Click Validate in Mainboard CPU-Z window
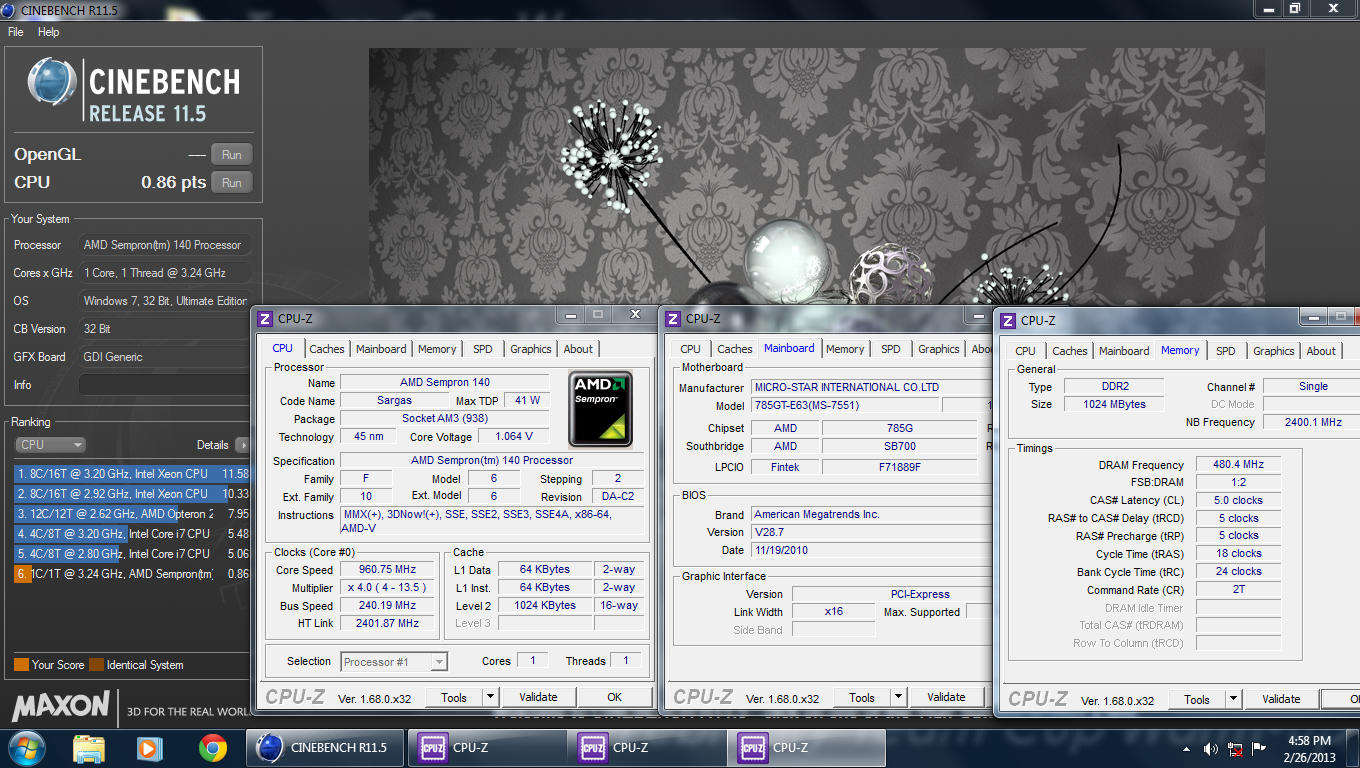 (946, 697)
